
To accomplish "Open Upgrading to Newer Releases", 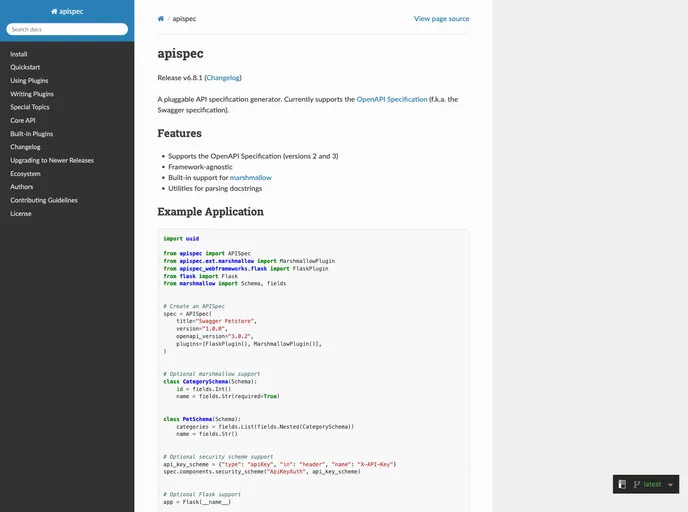I will coord(52,160).
